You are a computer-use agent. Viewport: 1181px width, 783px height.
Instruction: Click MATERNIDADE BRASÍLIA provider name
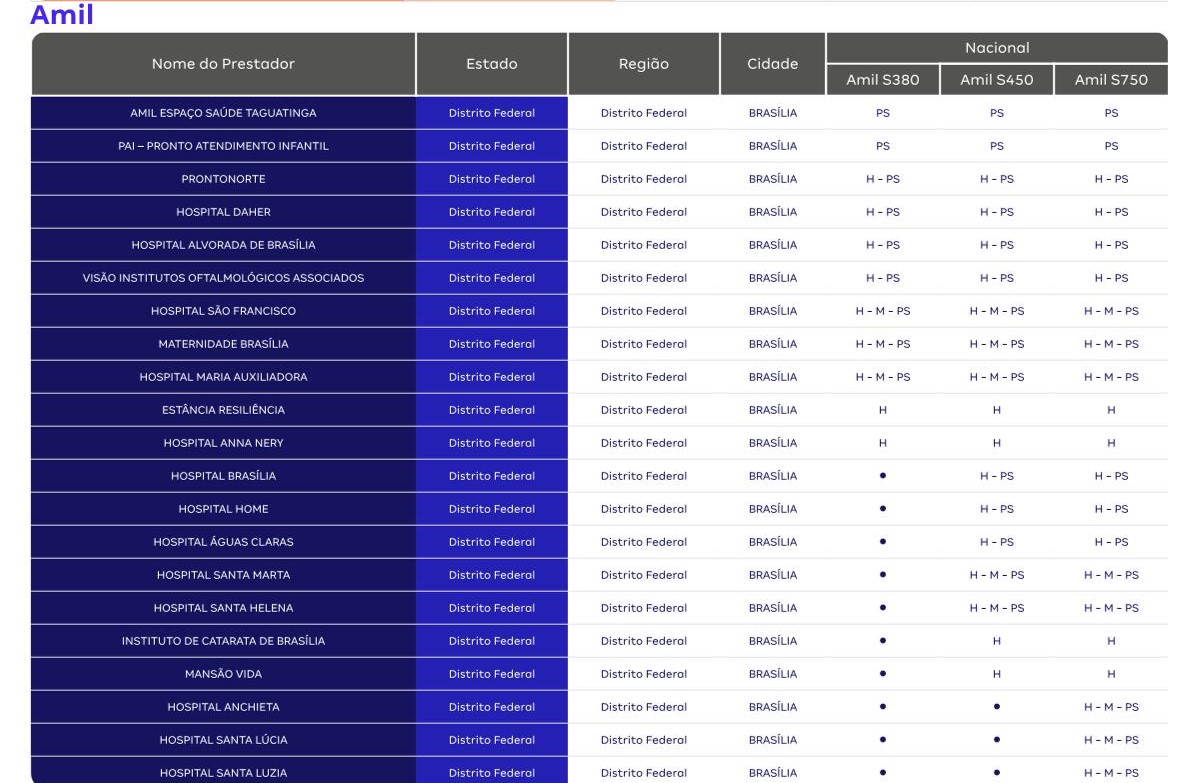pyautogui.click(x=223, y=344)
